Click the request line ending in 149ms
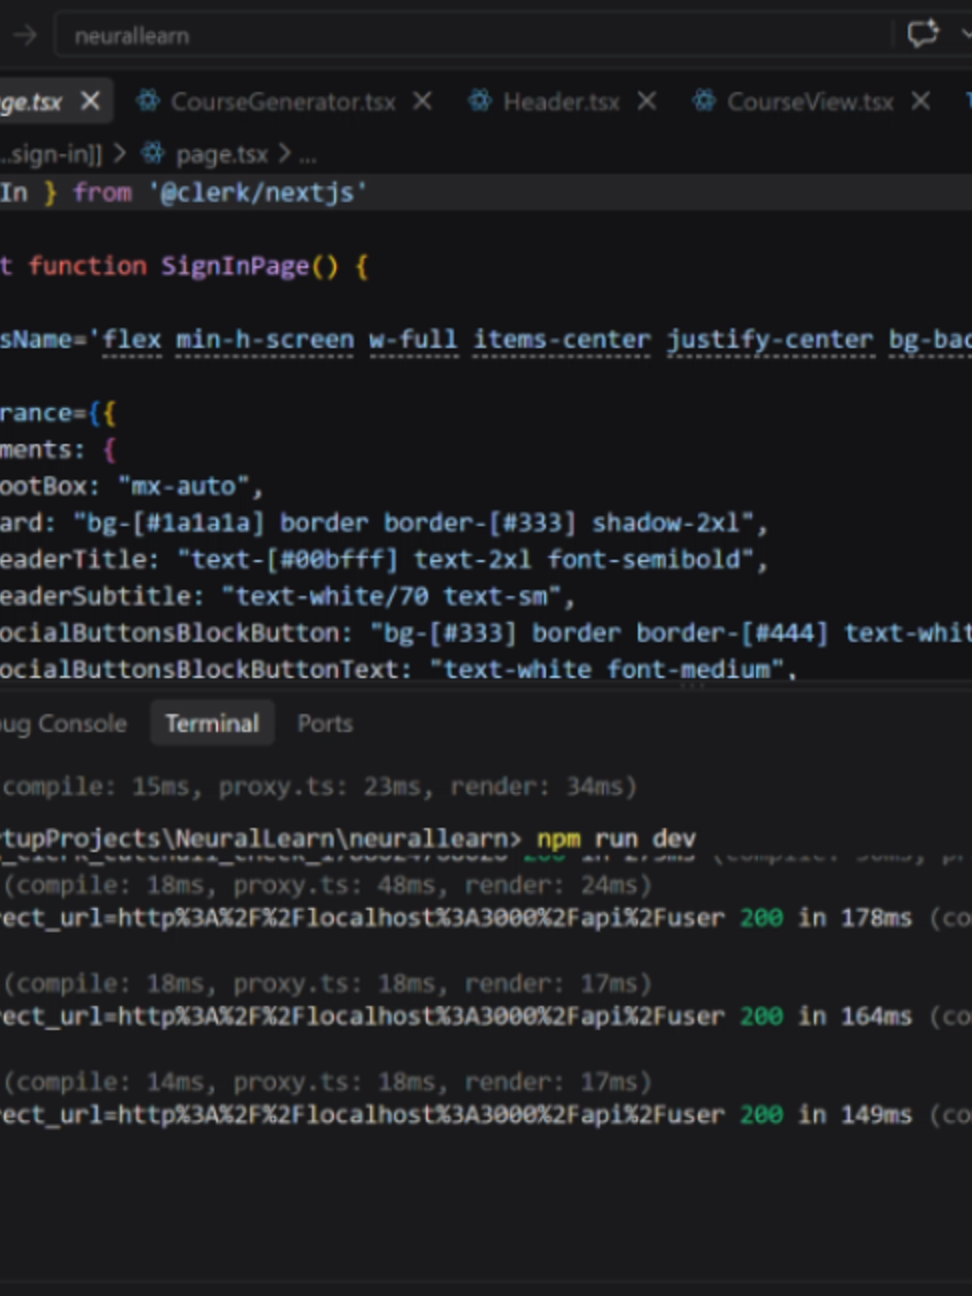The height and width of the screenshot is (1296, 972). (x=486, y=1114)
